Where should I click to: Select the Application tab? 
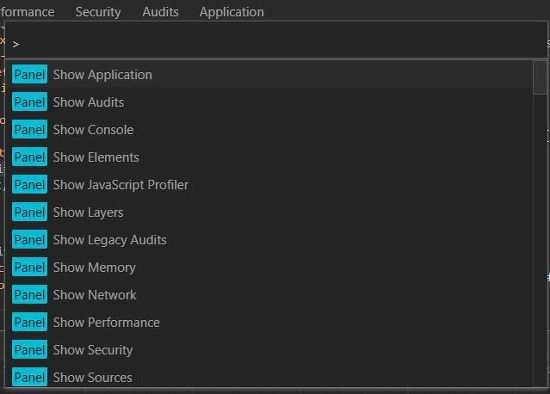coord(232,12)
